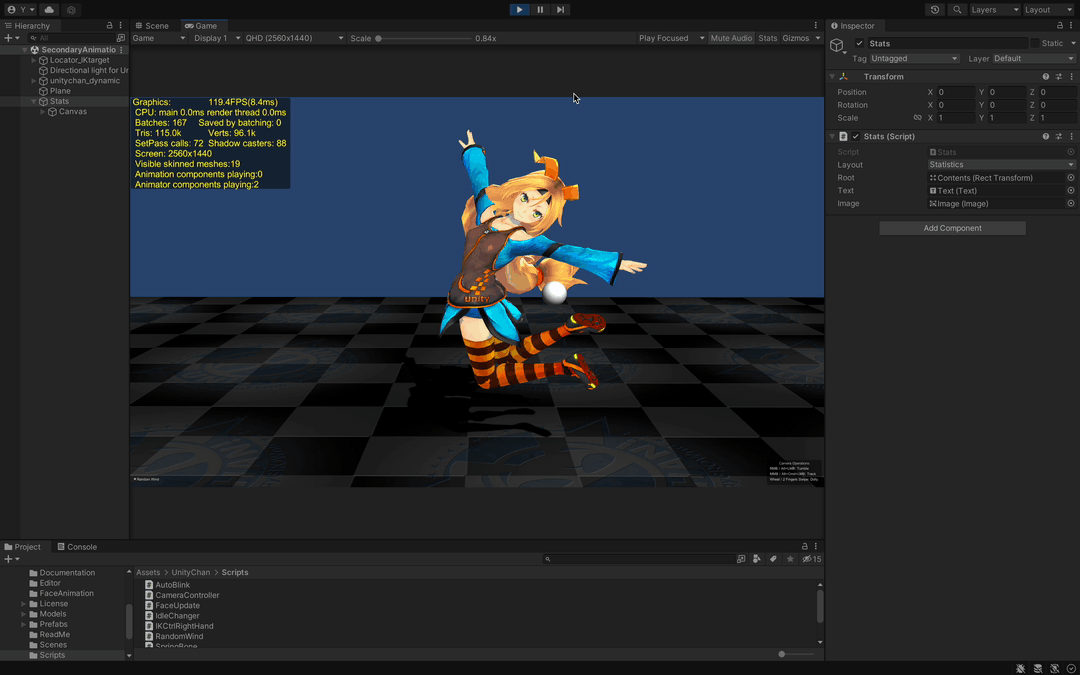The image size is (1080, 675).
Task: Lock the Project panel
Action: coord(804,547)
